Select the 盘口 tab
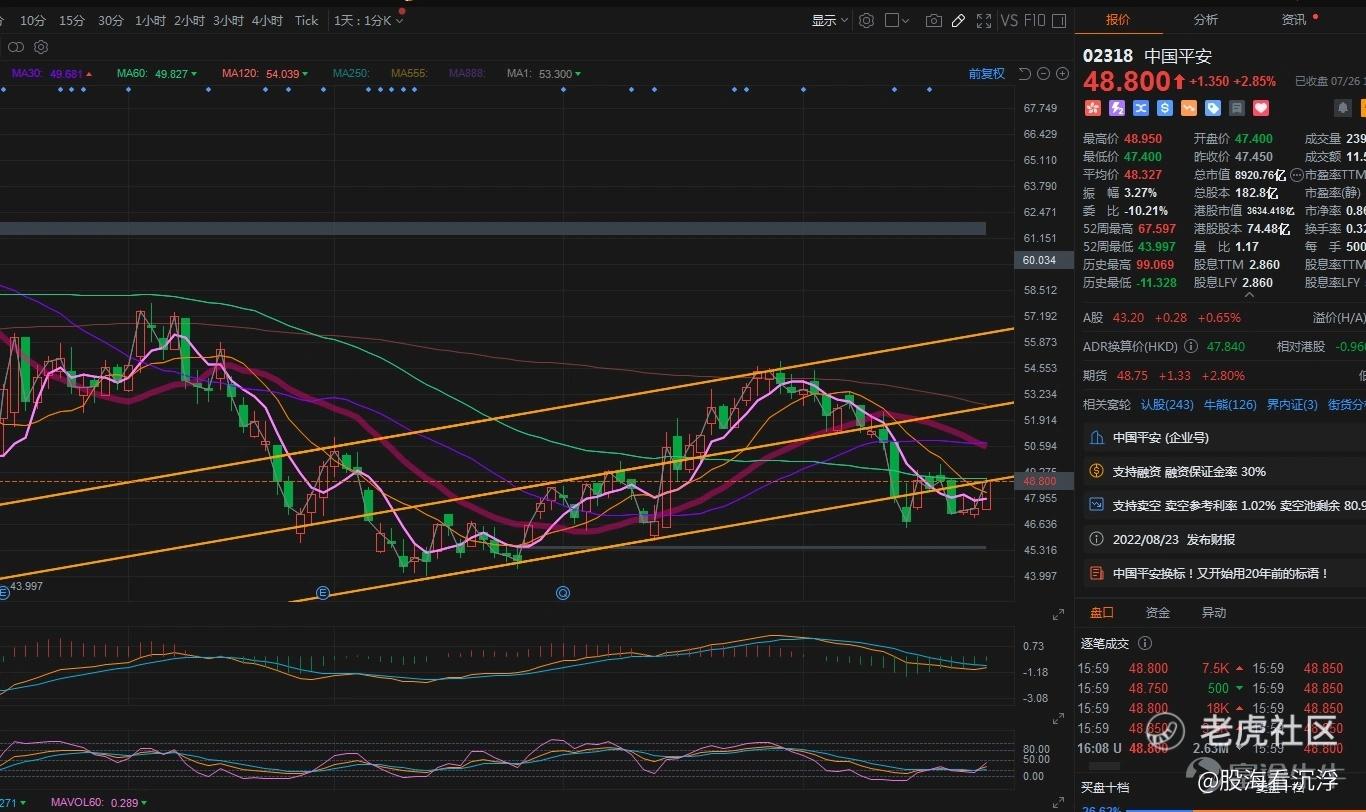This screenshot has width=1366, height=812. [x=1101, y=612]
